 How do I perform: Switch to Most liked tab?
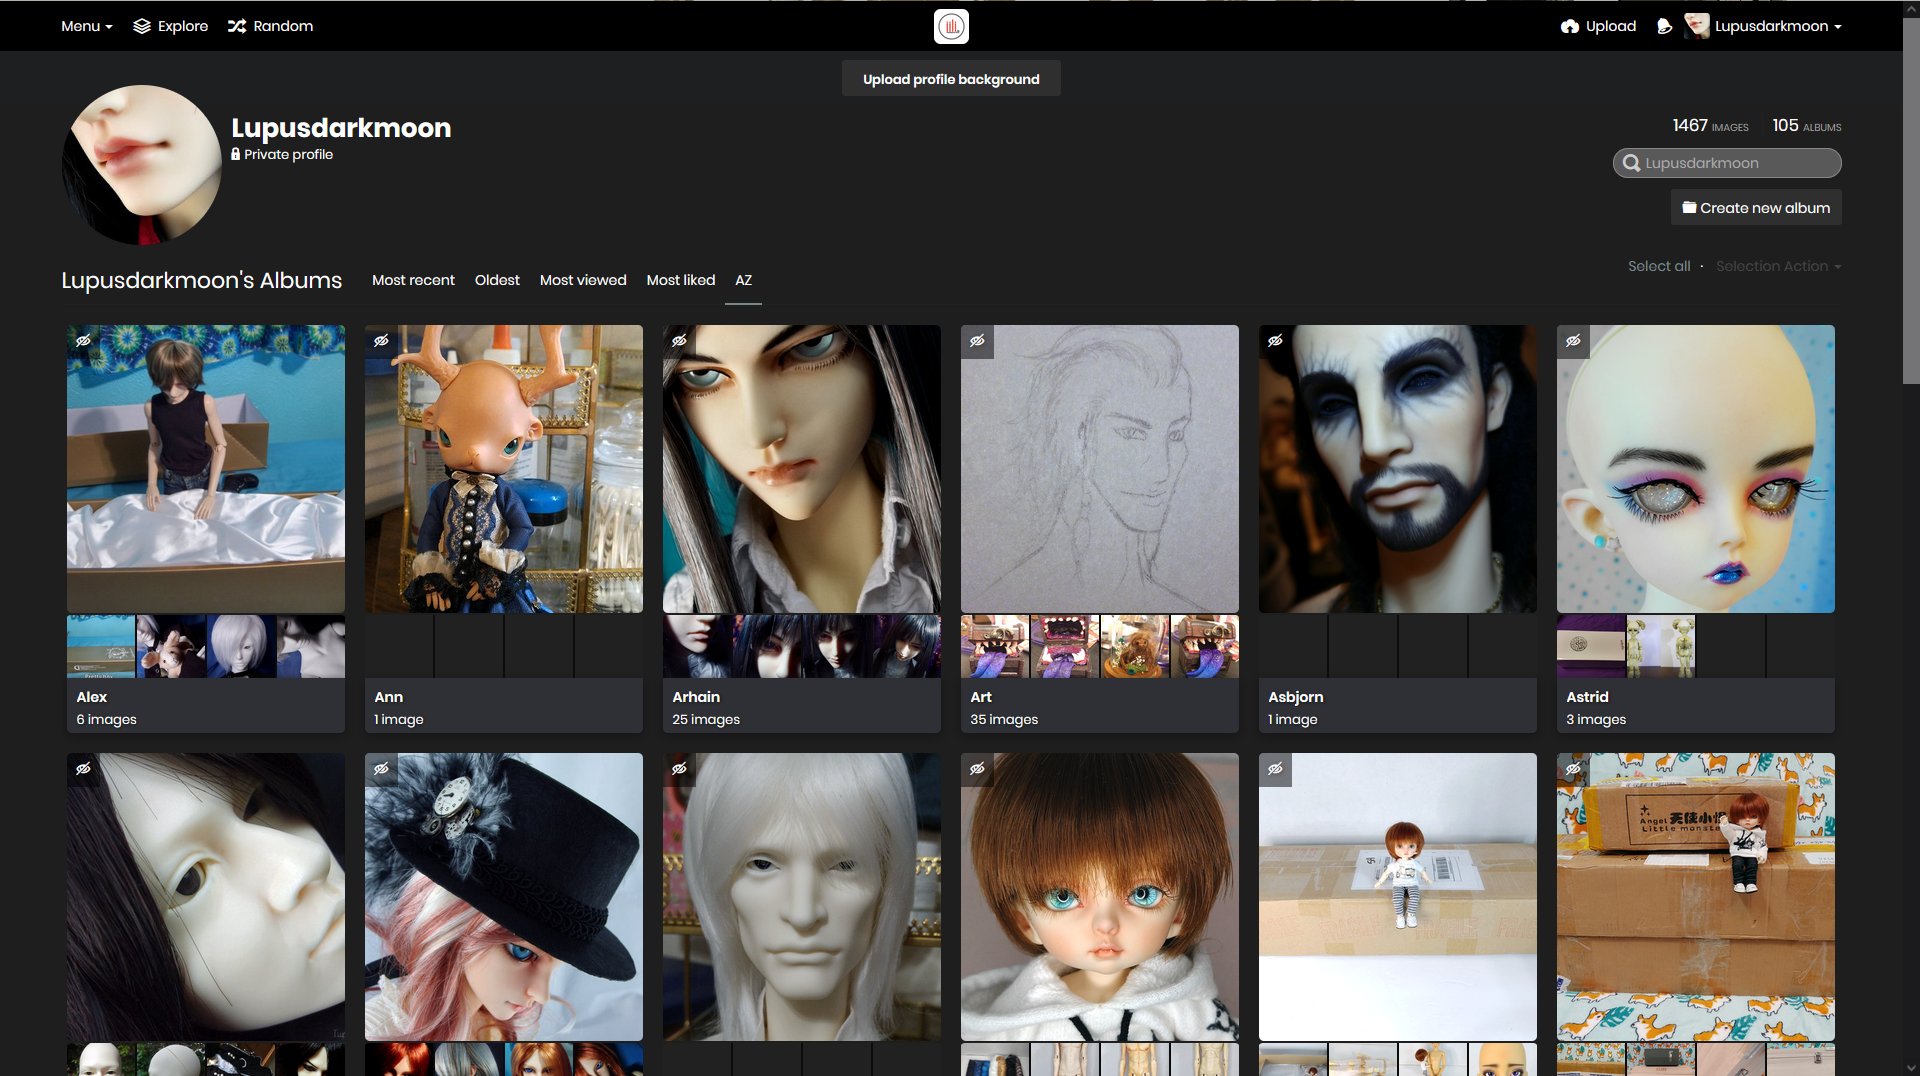[x=681, y=280]
